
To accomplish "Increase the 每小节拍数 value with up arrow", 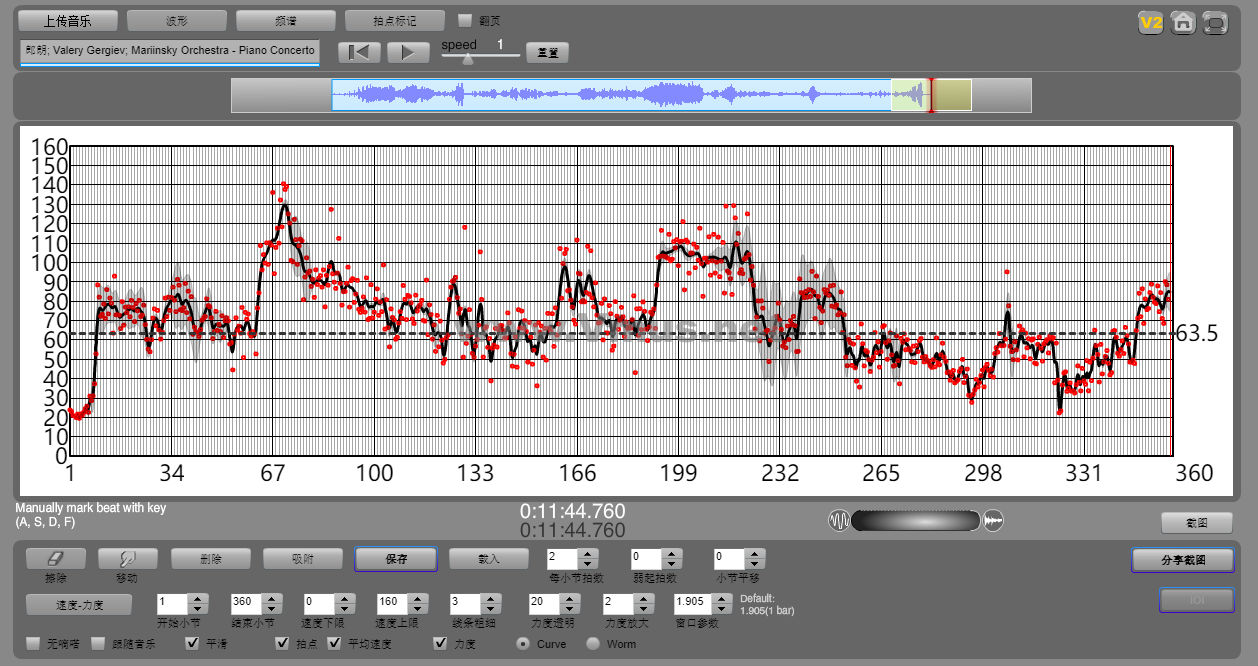I will 589,554.
